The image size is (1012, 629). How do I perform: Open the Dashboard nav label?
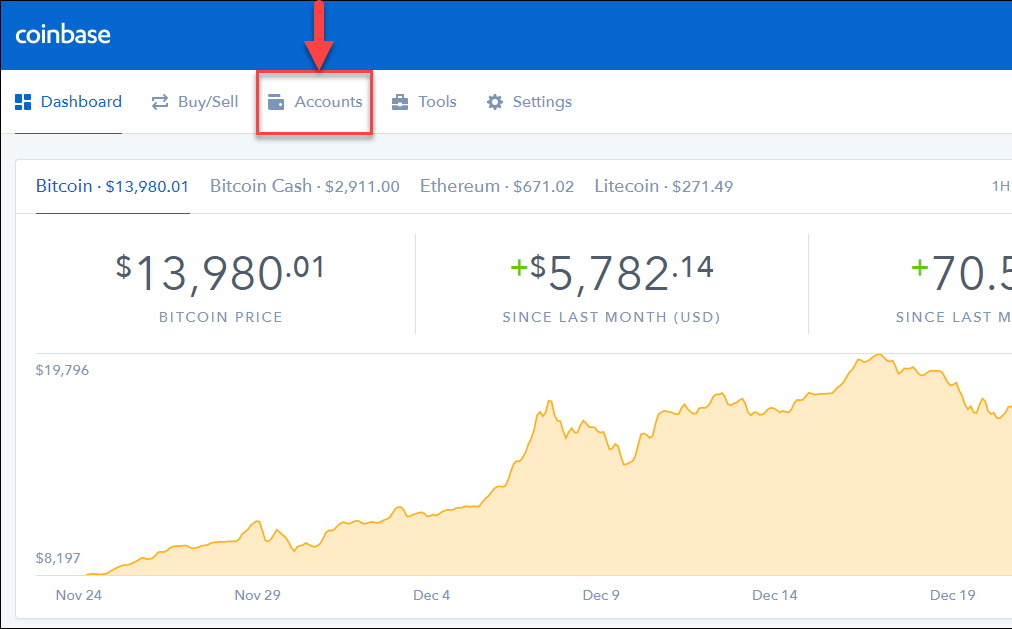coord(81,102)
